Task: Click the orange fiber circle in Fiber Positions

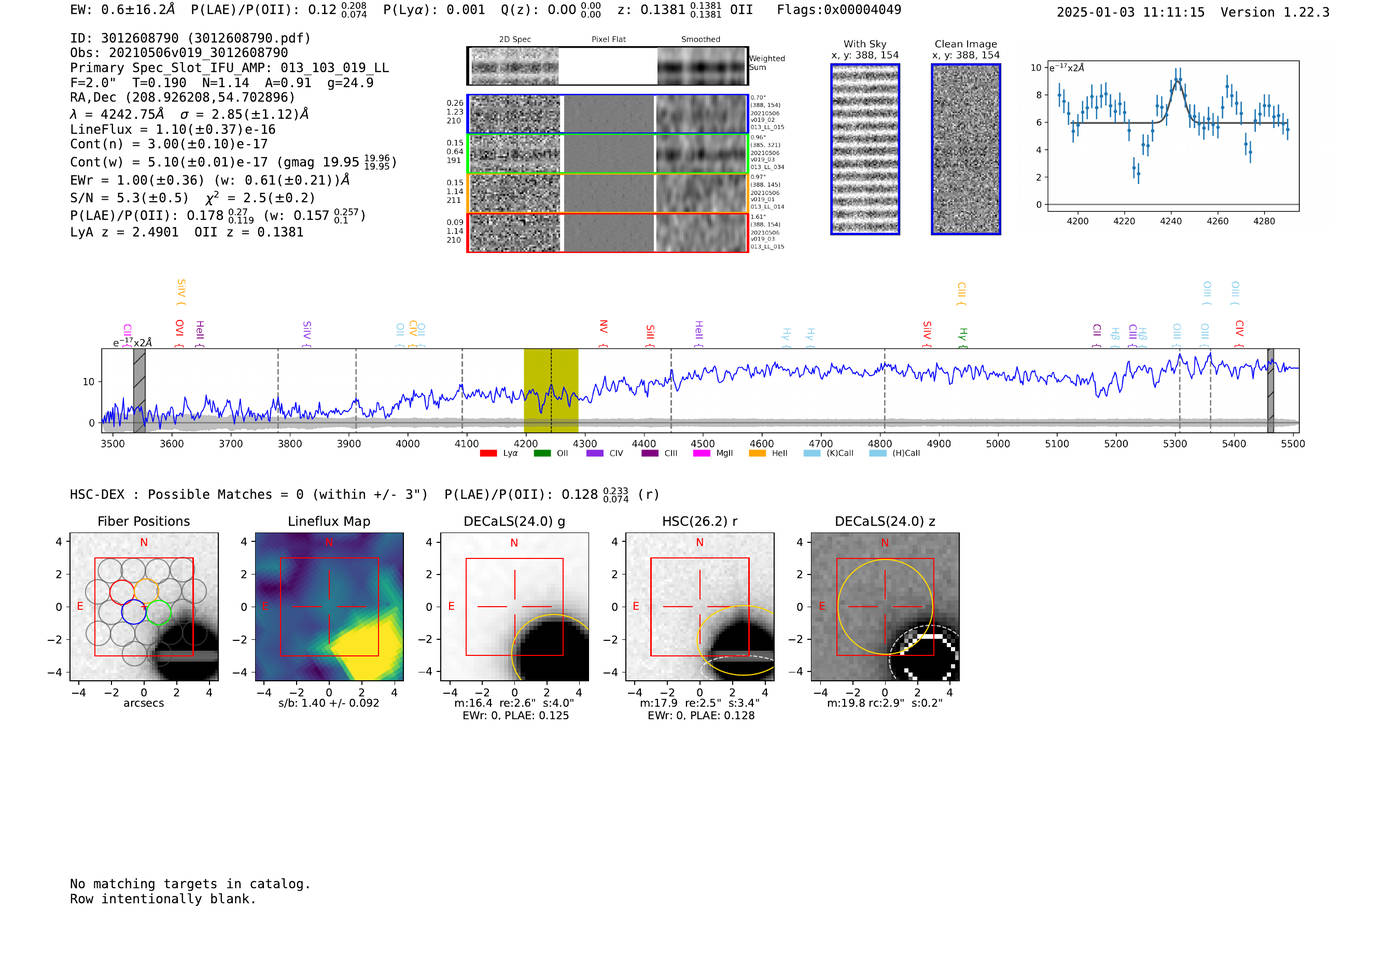Action: (146, 590)
